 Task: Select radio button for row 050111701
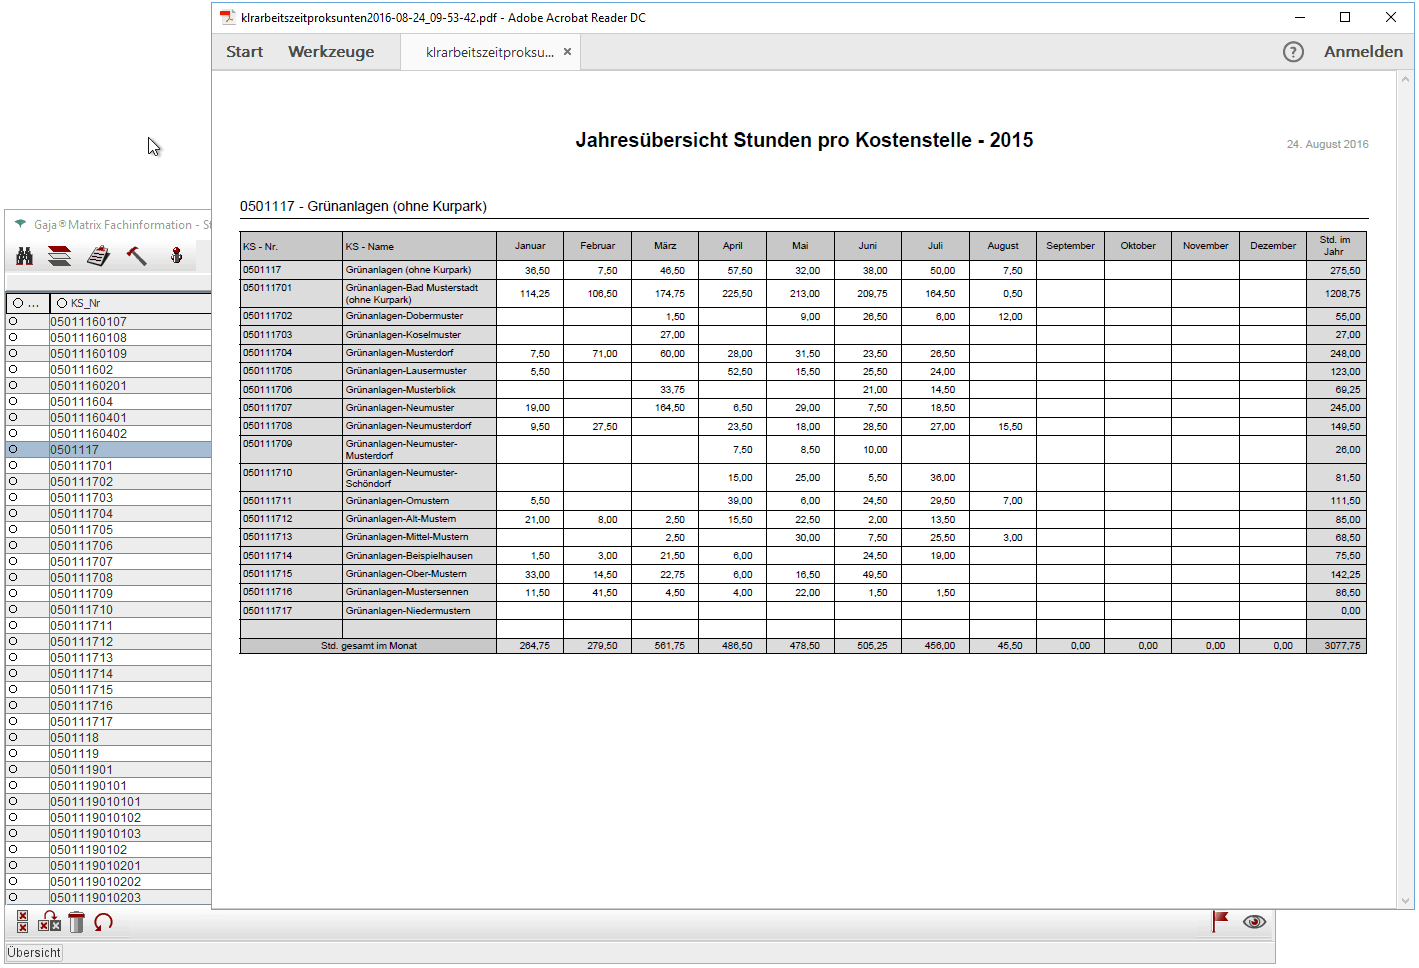click(13, 466)
